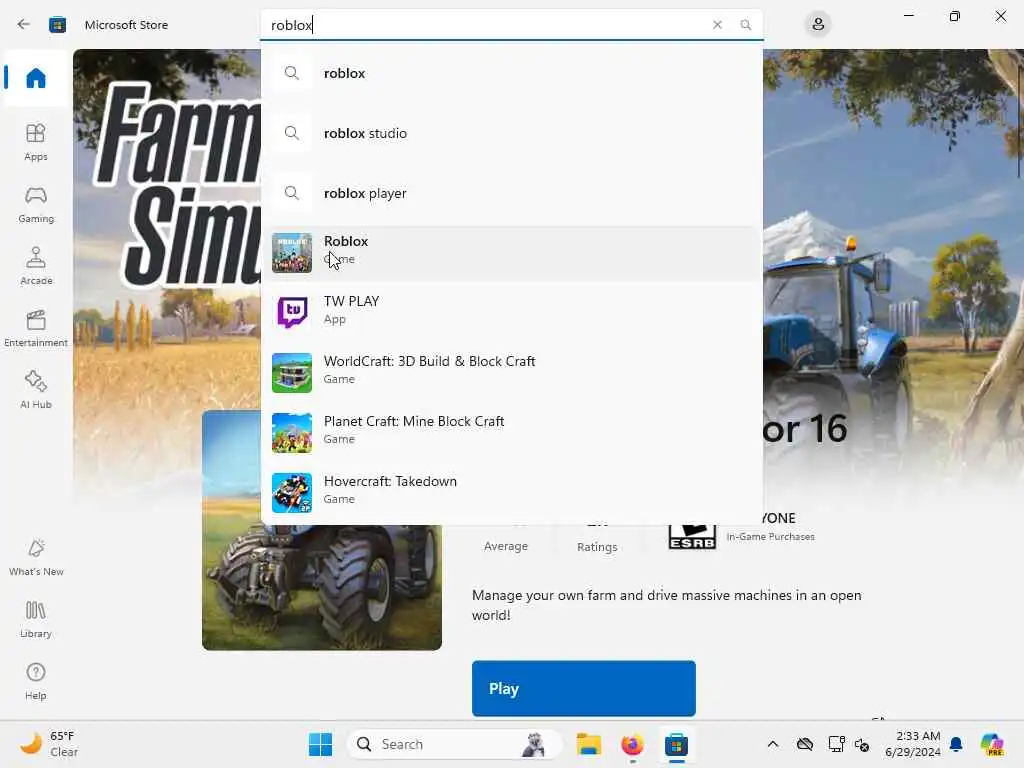Click the notification bell icon
The width and height of the screenshot is (1024, 768).
956,744
